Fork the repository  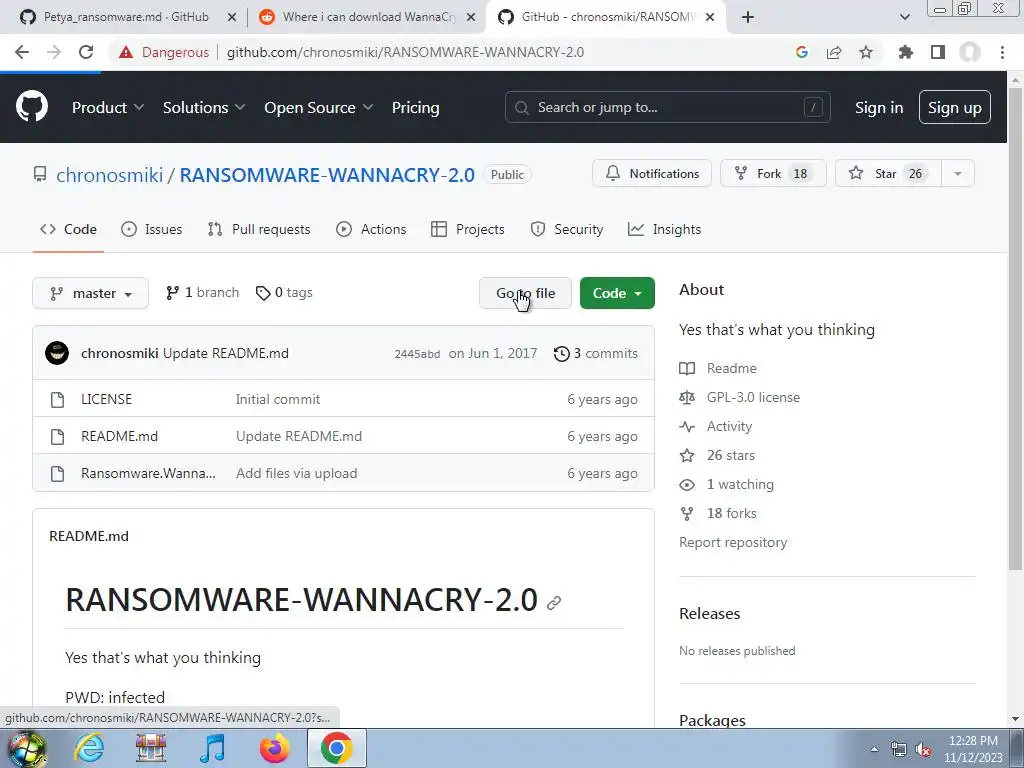773,174
